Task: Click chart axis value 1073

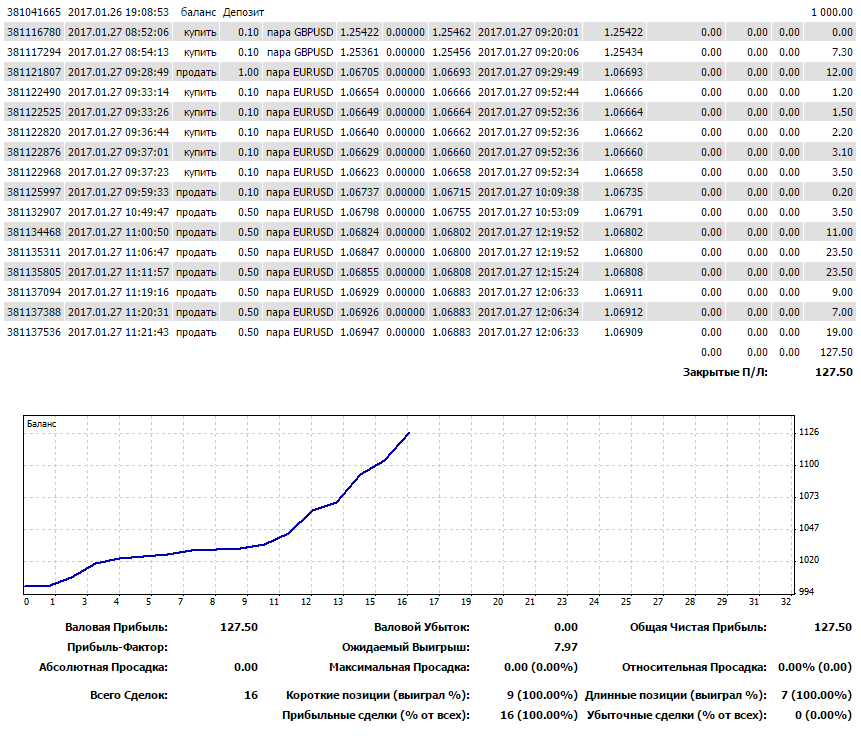Action: pos(809,496)
